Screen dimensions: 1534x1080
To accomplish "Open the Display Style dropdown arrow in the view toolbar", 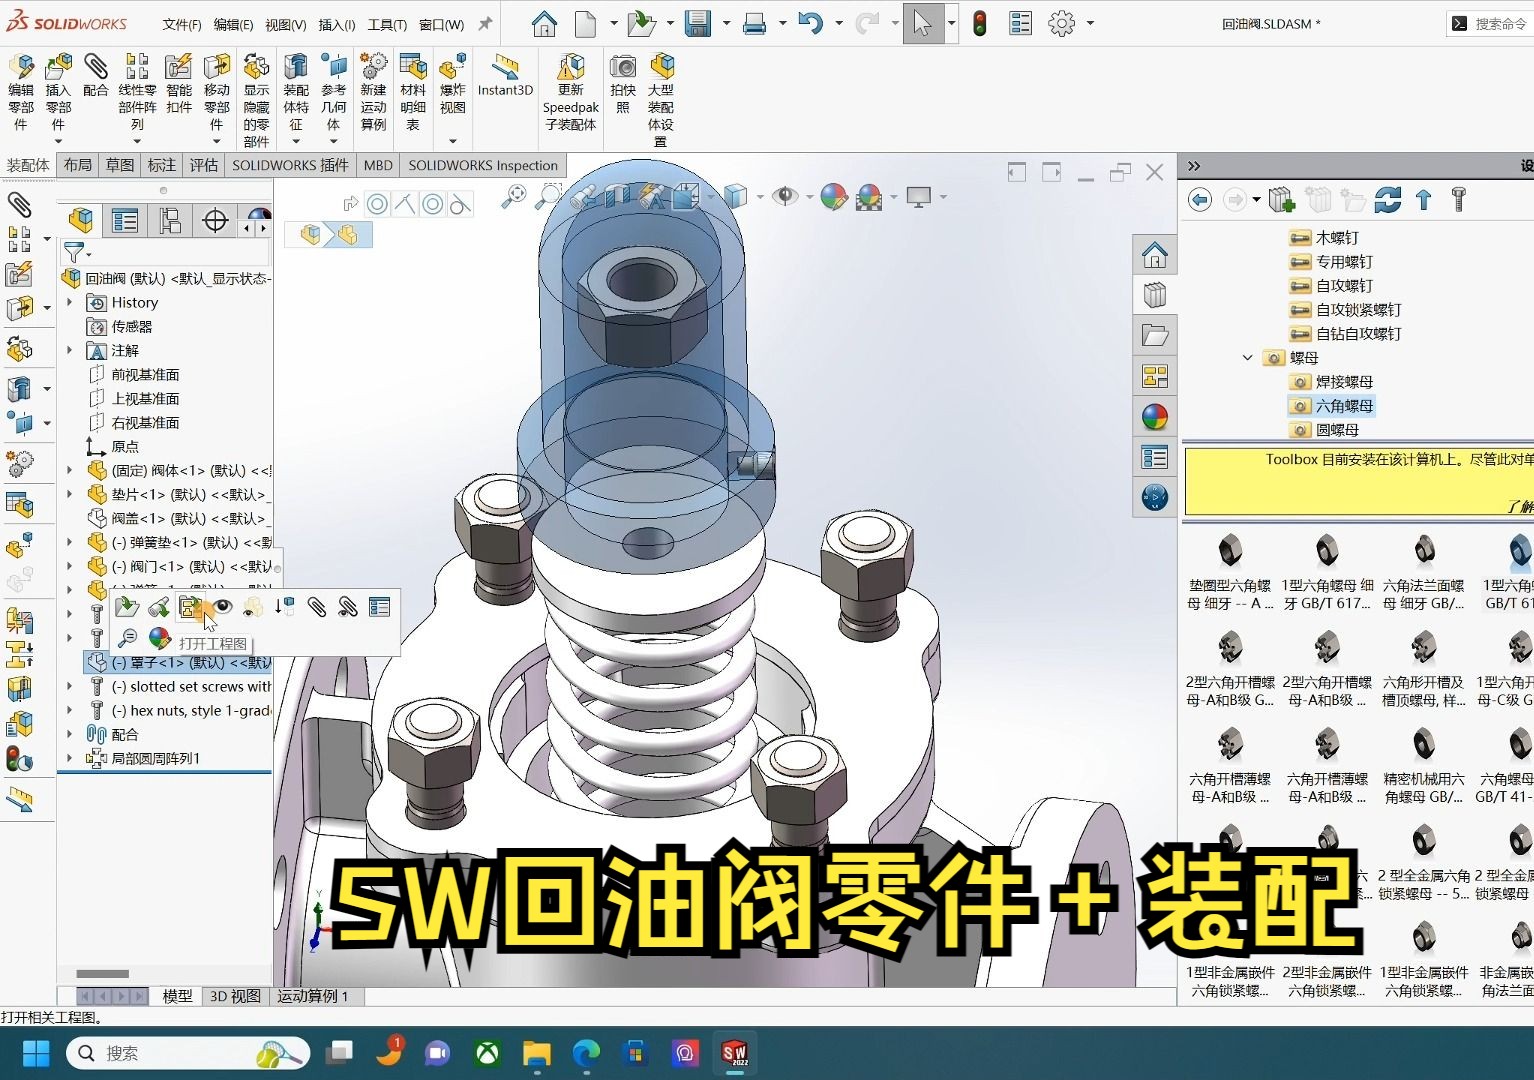I will (760, 197).
